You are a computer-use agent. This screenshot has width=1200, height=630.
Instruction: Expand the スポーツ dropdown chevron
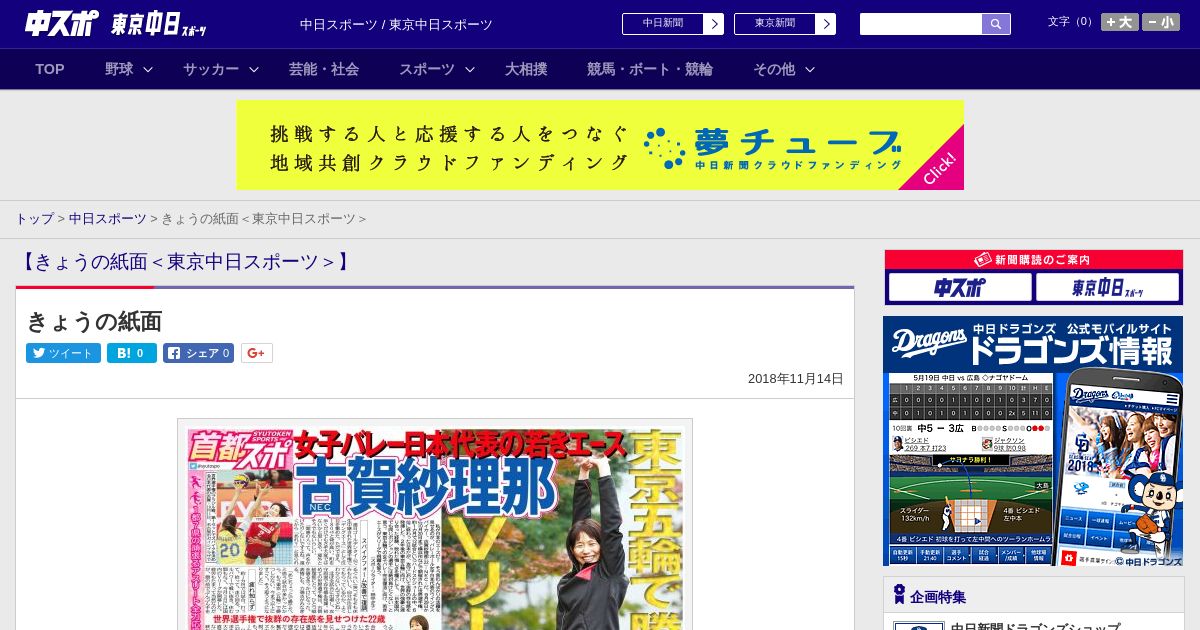(x=470, y=69)
